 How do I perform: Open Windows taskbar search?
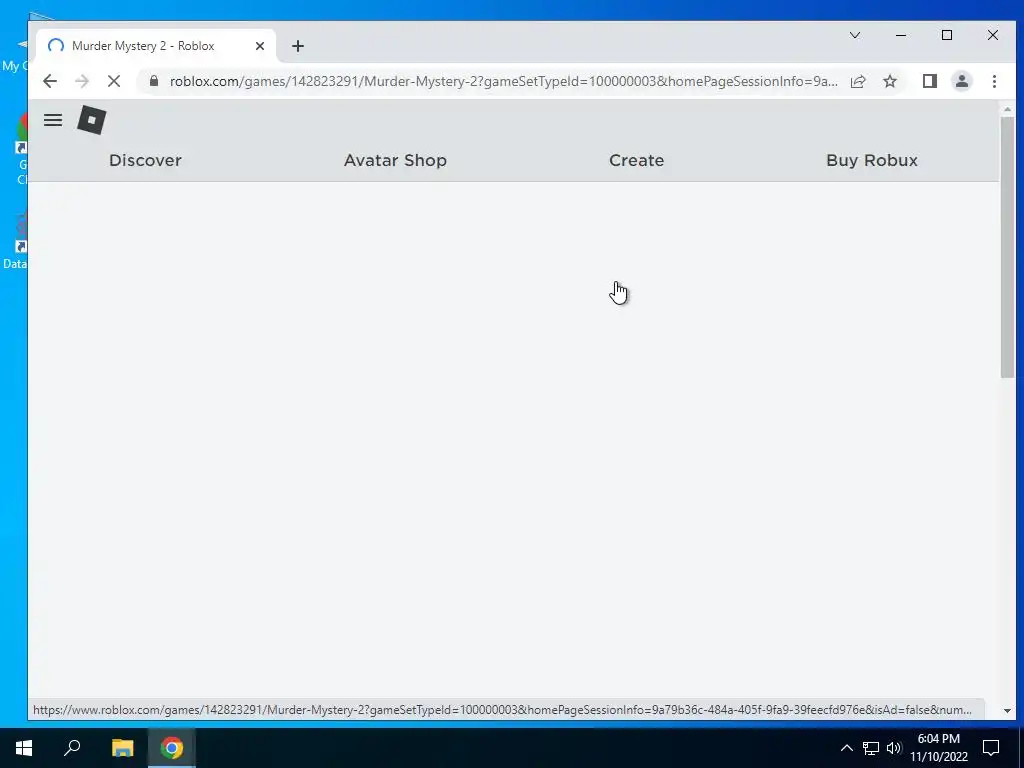[x=72, y=748]
